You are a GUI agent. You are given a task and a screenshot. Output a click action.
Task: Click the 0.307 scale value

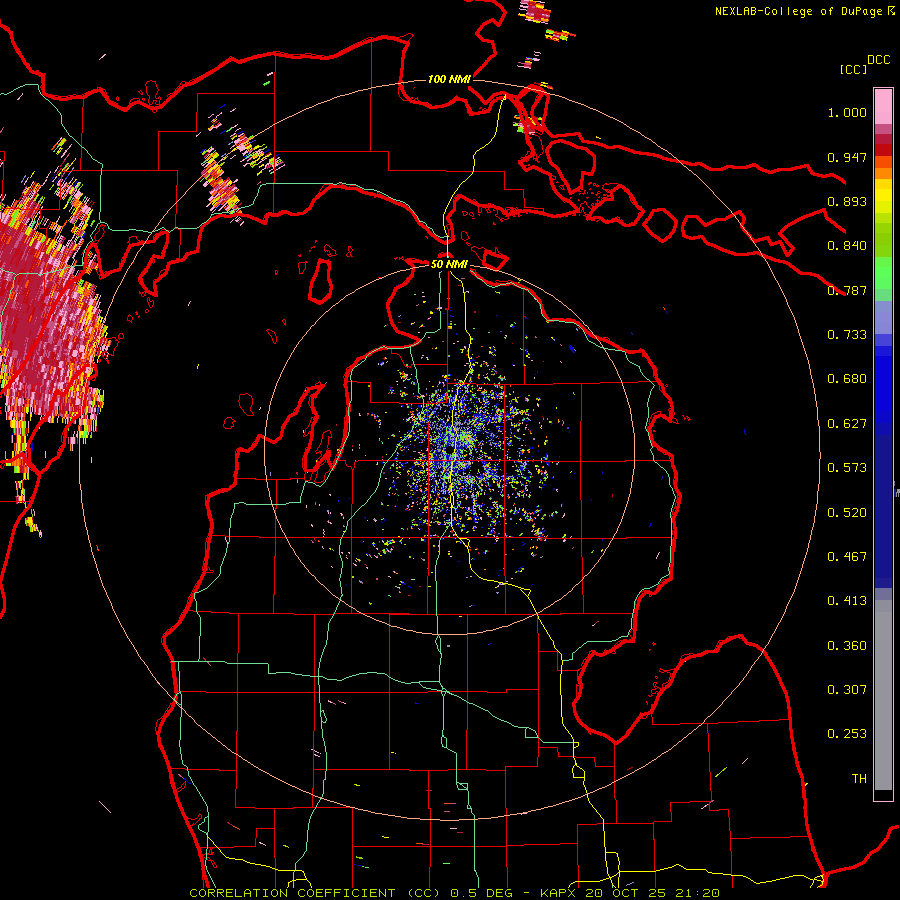pos(847,690)
